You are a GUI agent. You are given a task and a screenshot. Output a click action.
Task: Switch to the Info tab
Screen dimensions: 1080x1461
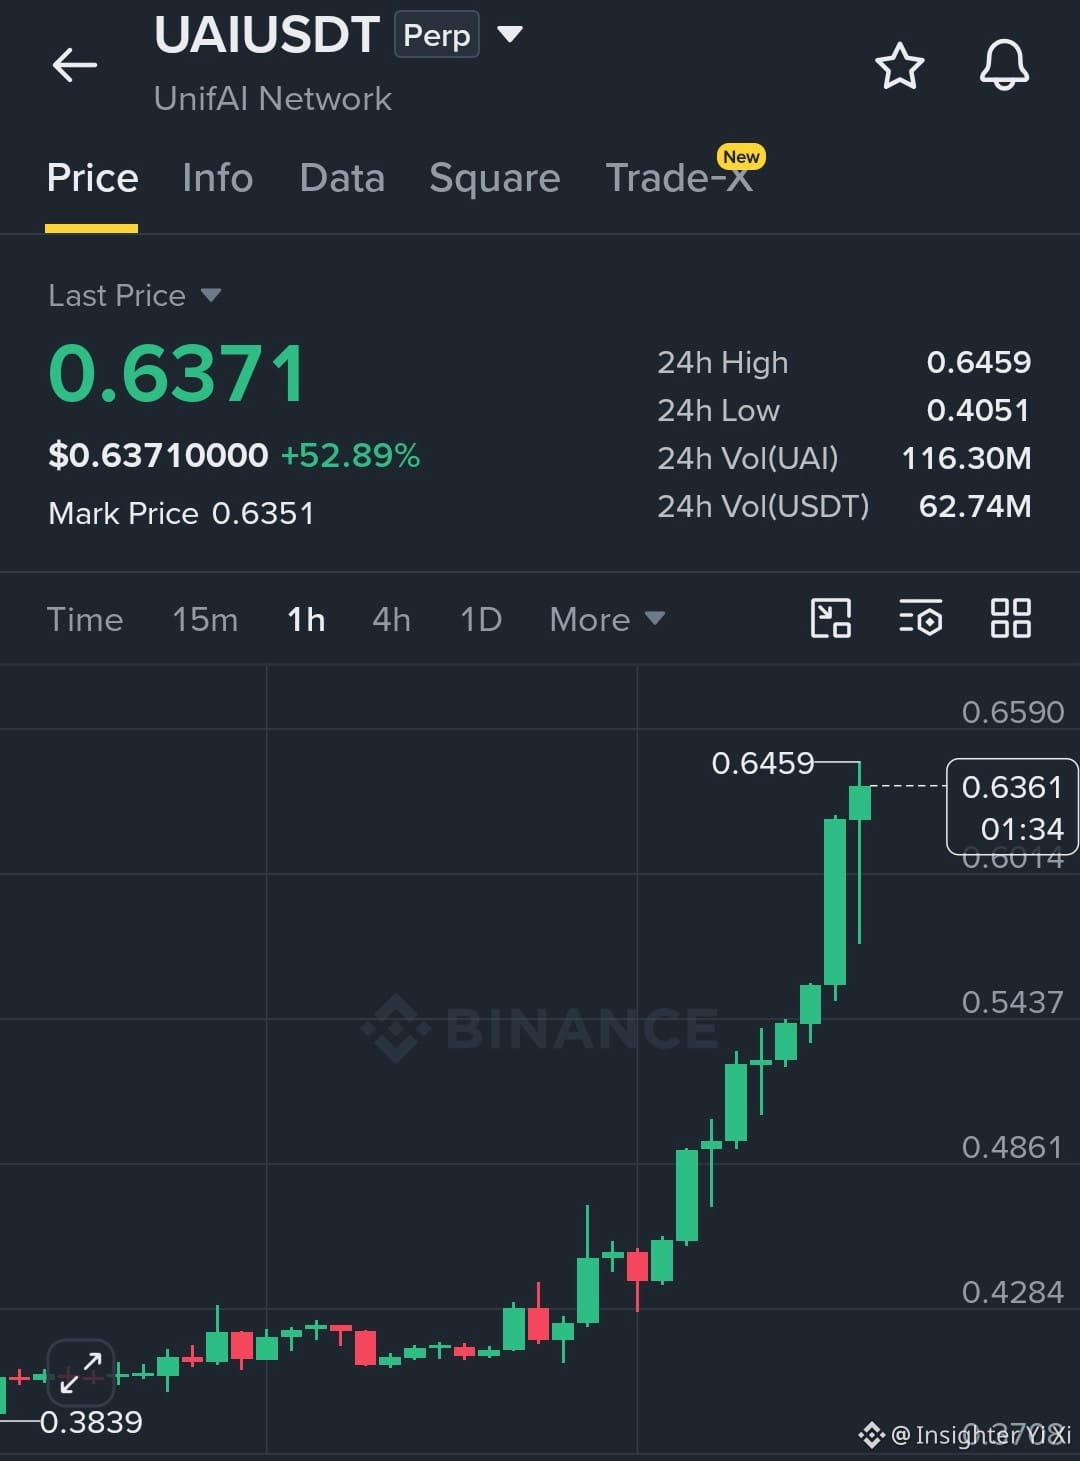218,178
